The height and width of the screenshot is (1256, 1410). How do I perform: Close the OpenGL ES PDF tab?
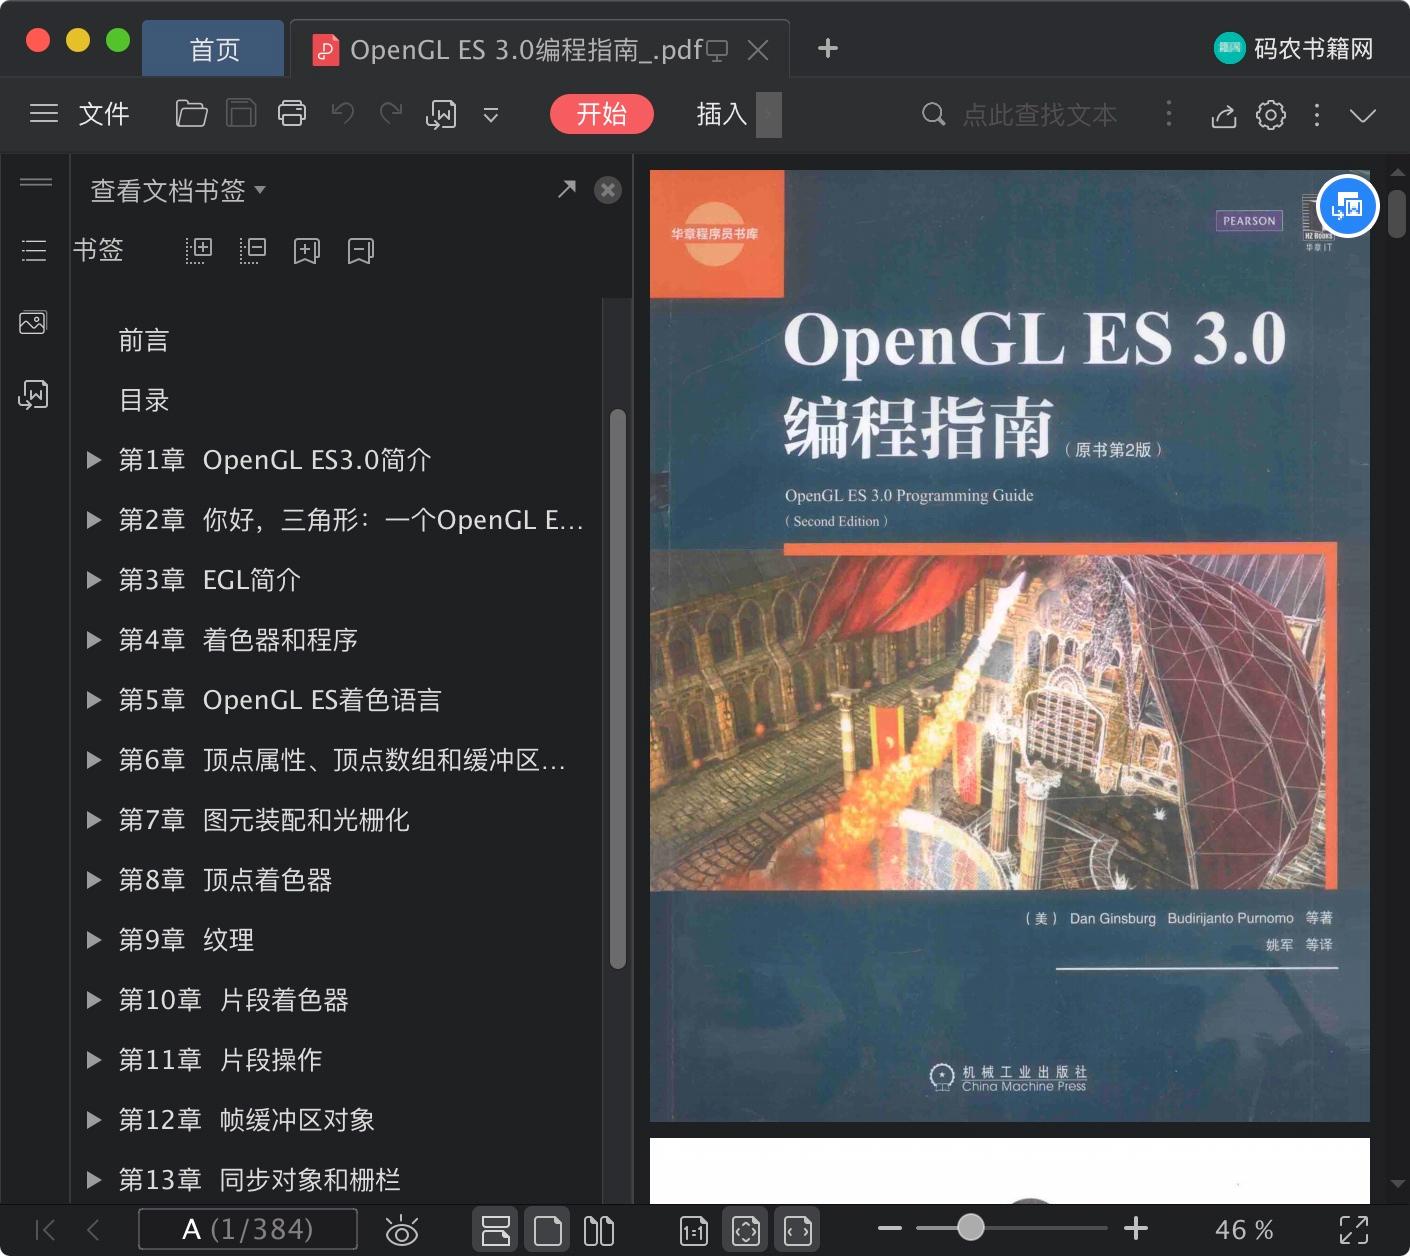point(759,49)
